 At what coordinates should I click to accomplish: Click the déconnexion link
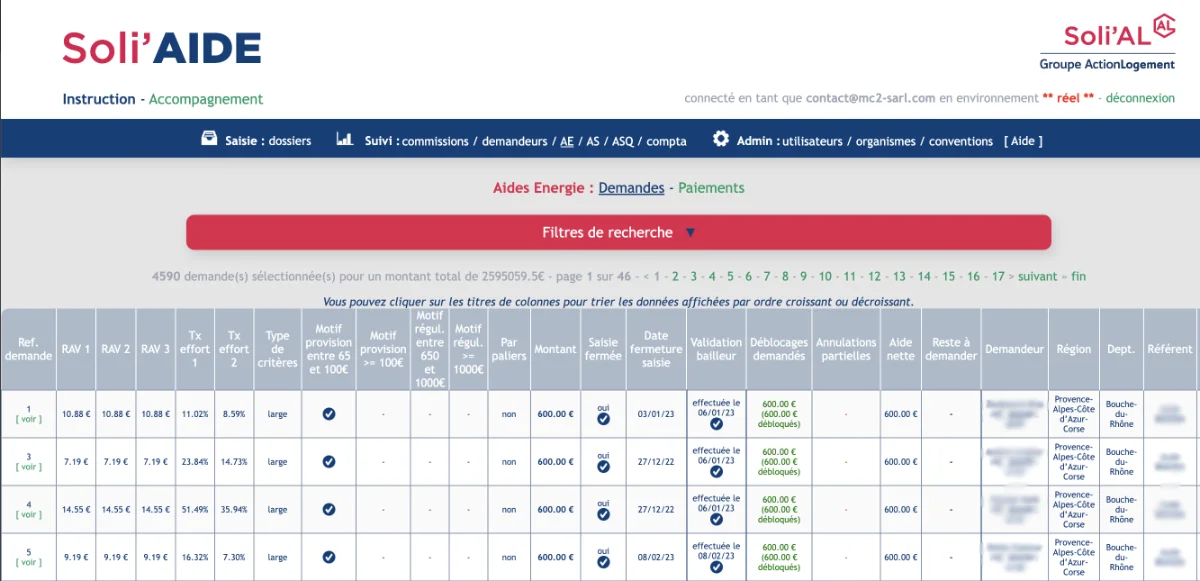pyautogui.click(x=1139, y=99)
